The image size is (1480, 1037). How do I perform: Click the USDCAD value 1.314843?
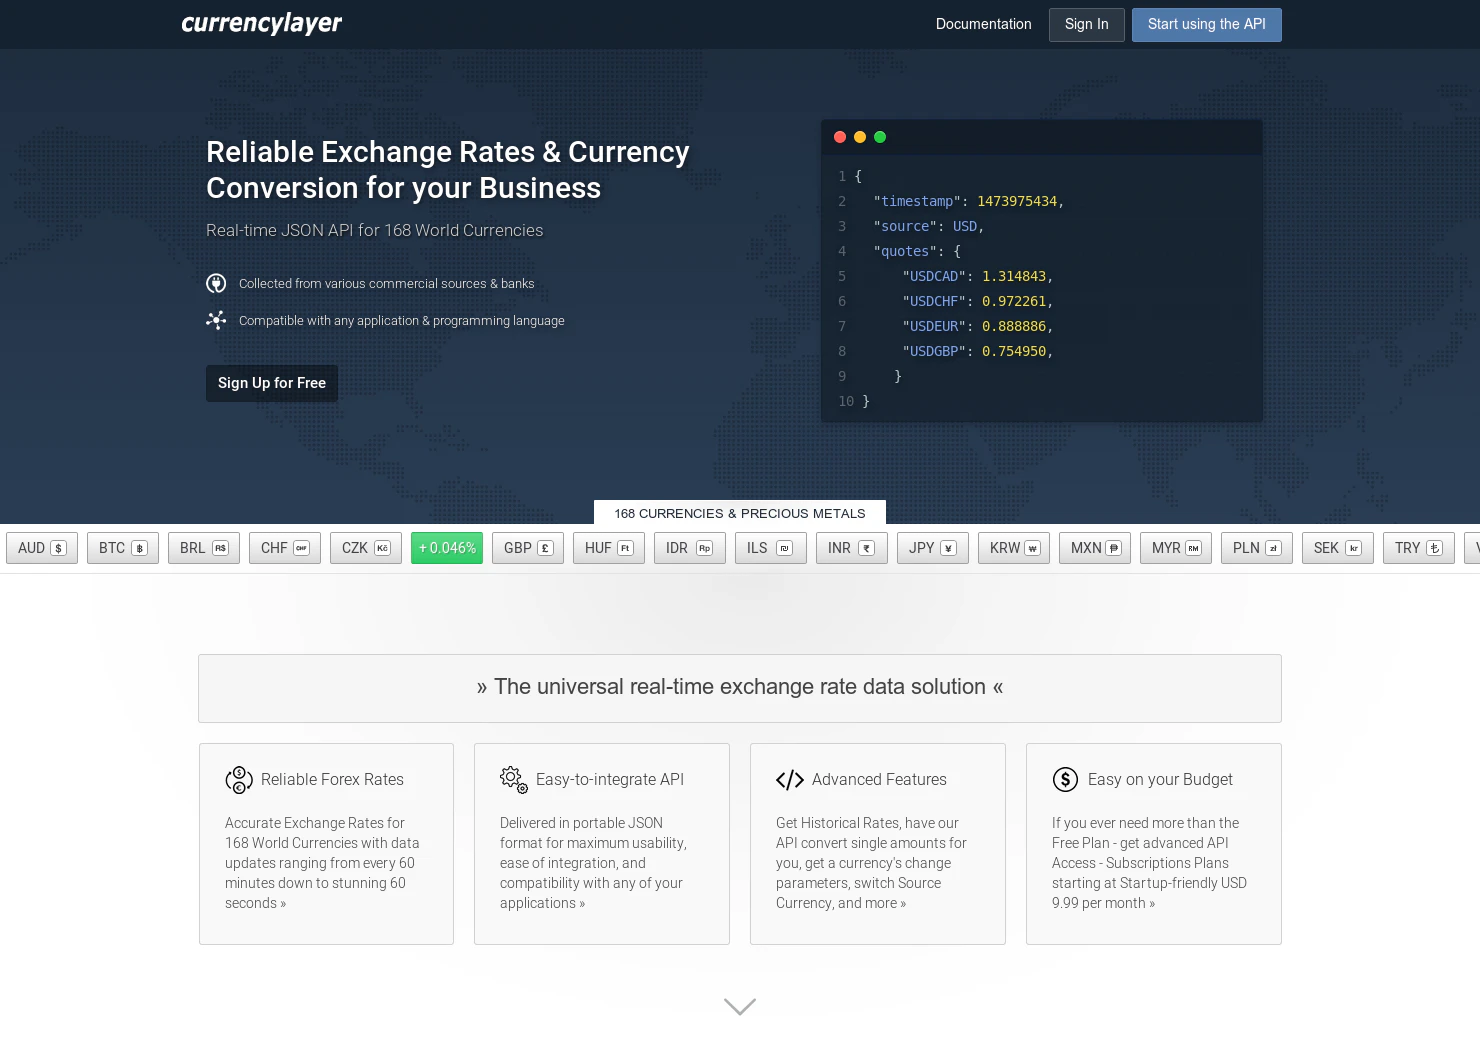(1014, 277)
